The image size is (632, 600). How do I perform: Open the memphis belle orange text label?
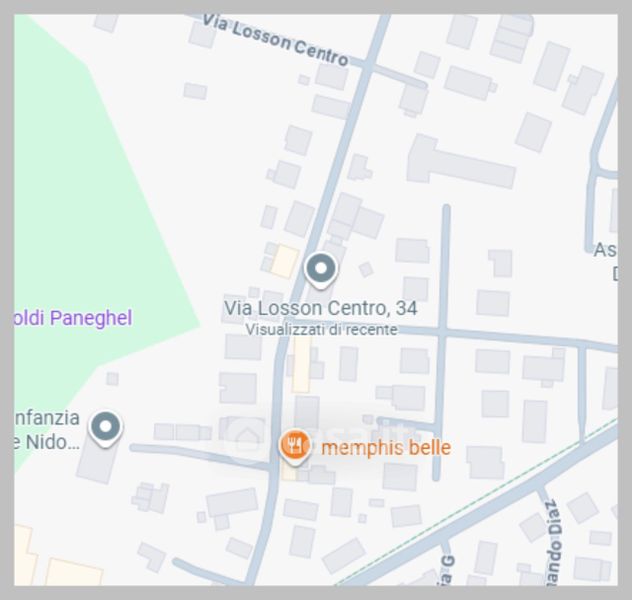point(386,448)
